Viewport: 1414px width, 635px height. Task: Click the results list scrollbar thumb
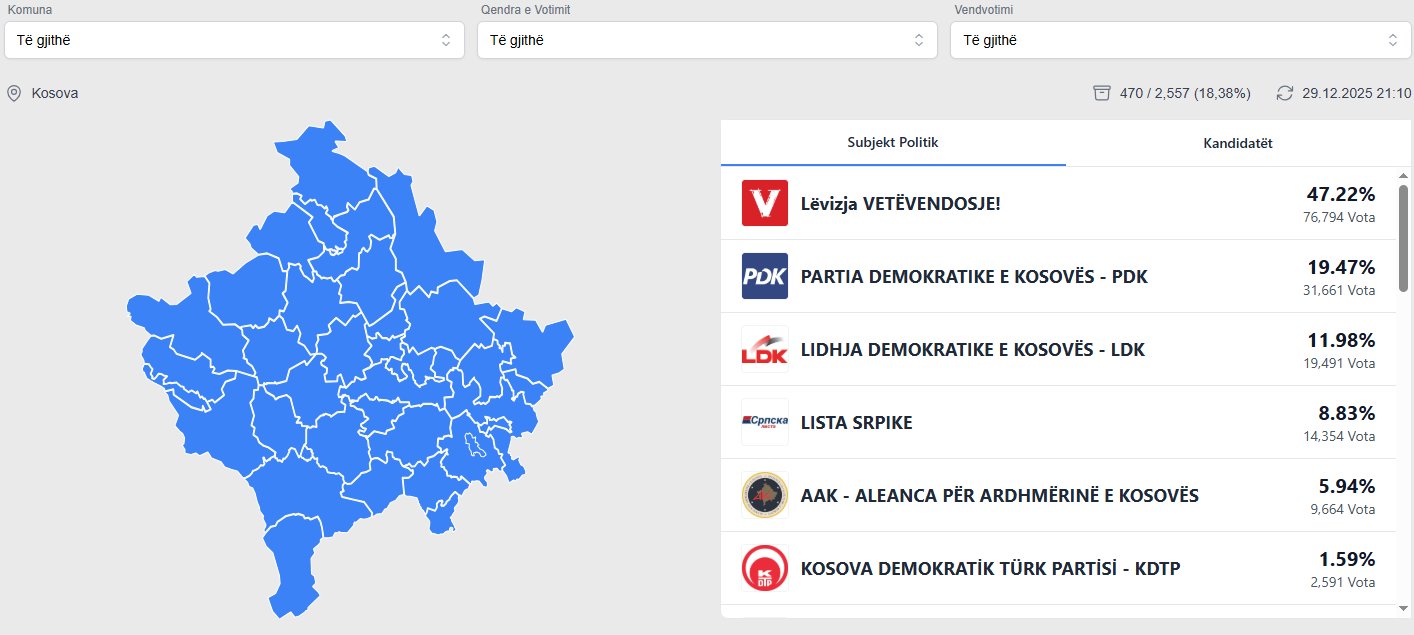(x=1403, y=240)
